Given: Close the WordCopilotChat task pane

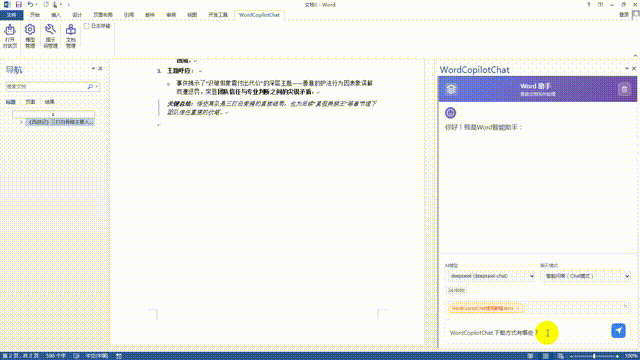Looking at the screenshot, I should [634, 69].
